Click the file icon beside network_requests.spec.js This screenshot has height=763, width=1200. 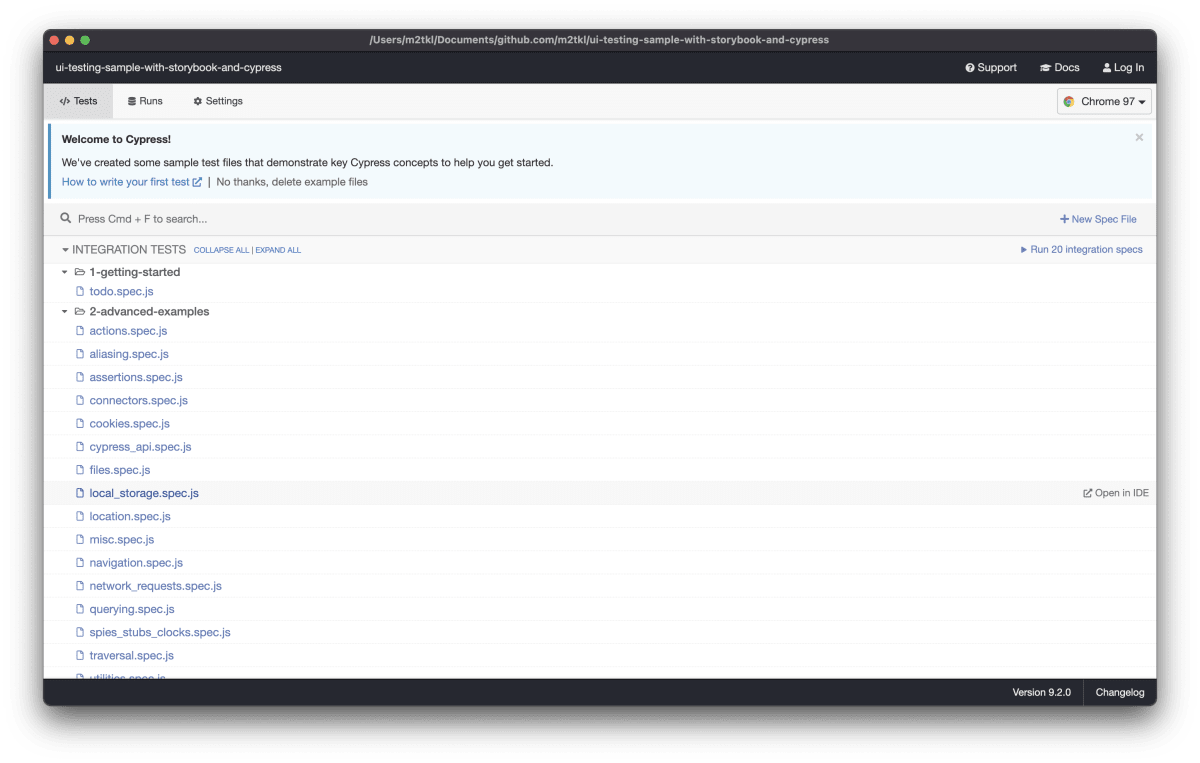coord(80,586)
